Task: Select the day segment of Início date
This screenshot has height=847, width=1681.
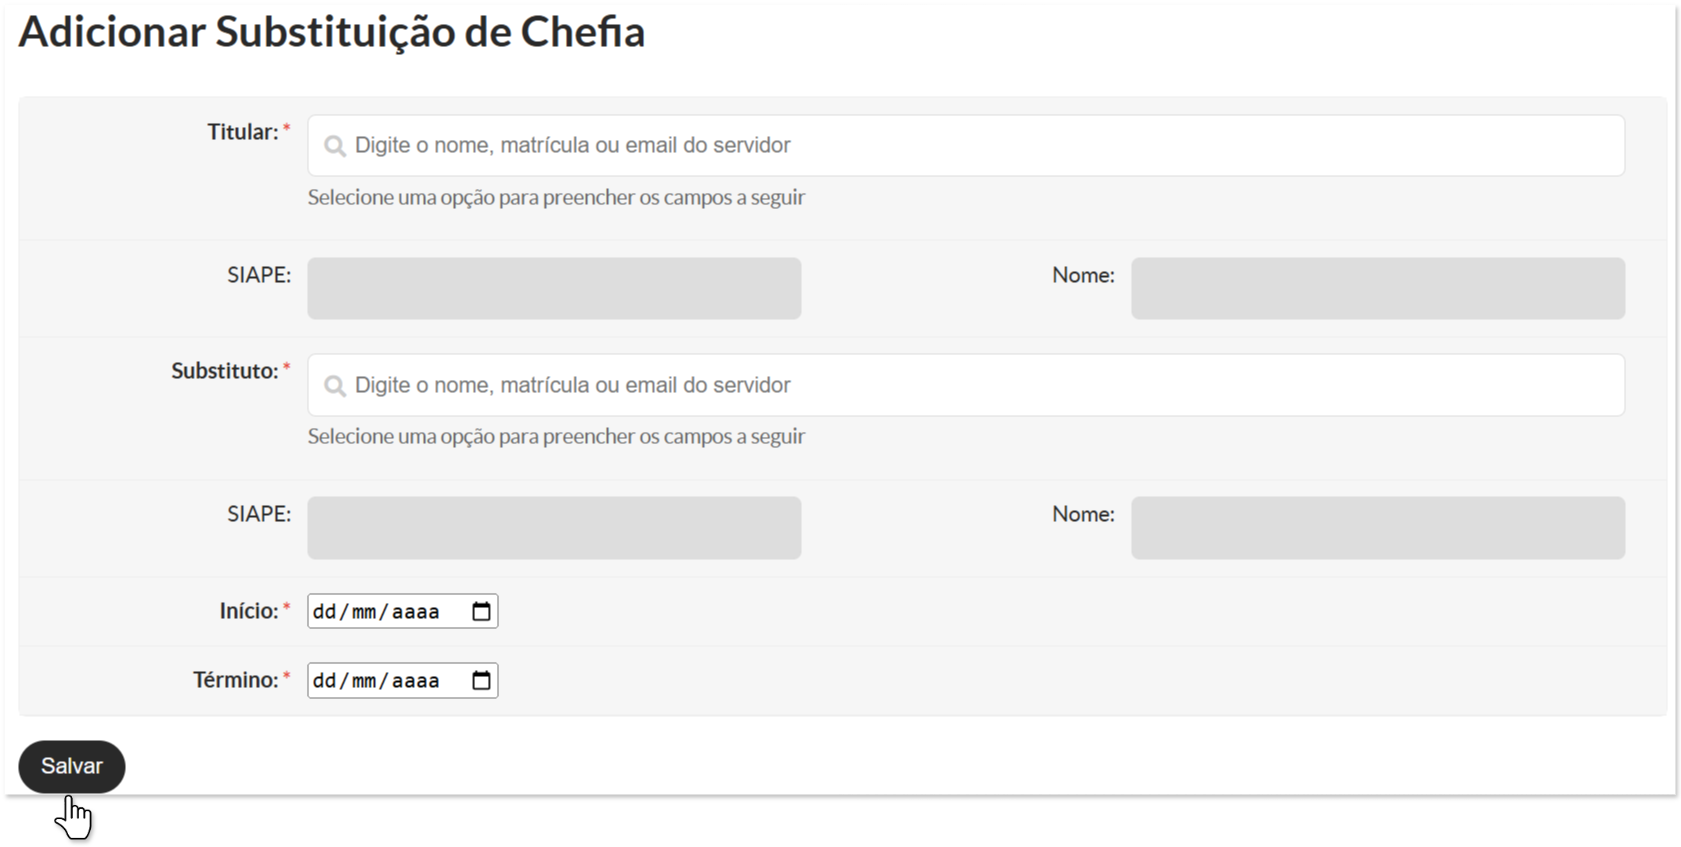Action: click(x=325, y=611)
